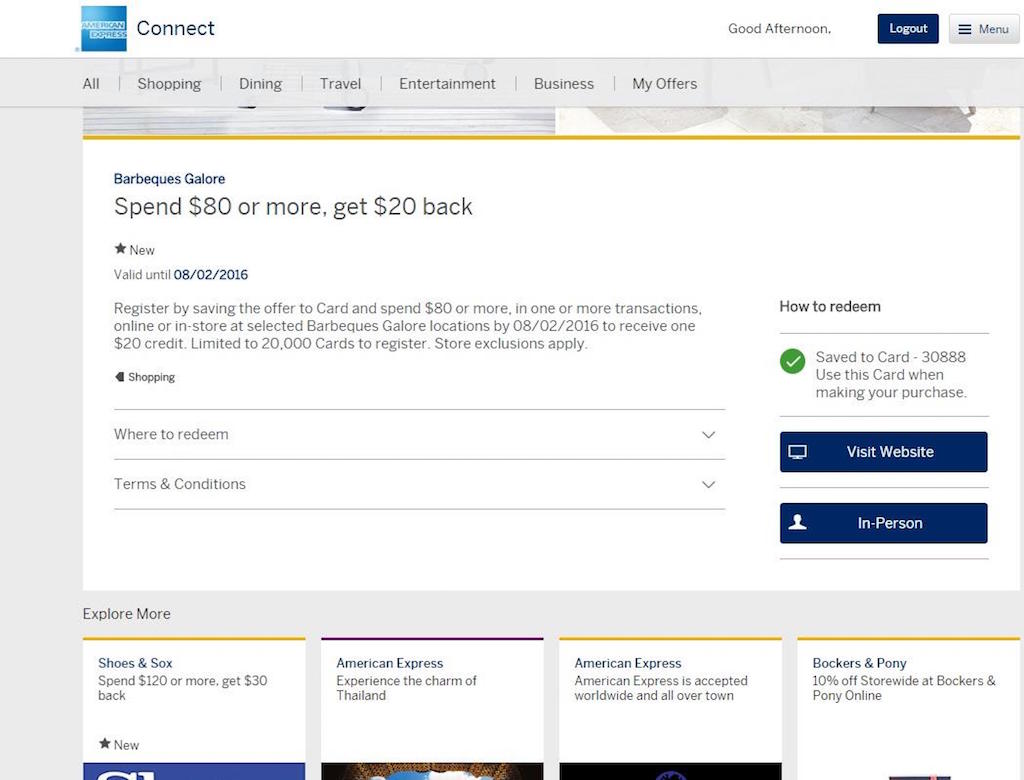The height and width of the screenshot is (780, 1024).
Task: Open the Shoes & Sox card image
Action: pos(194,772)
